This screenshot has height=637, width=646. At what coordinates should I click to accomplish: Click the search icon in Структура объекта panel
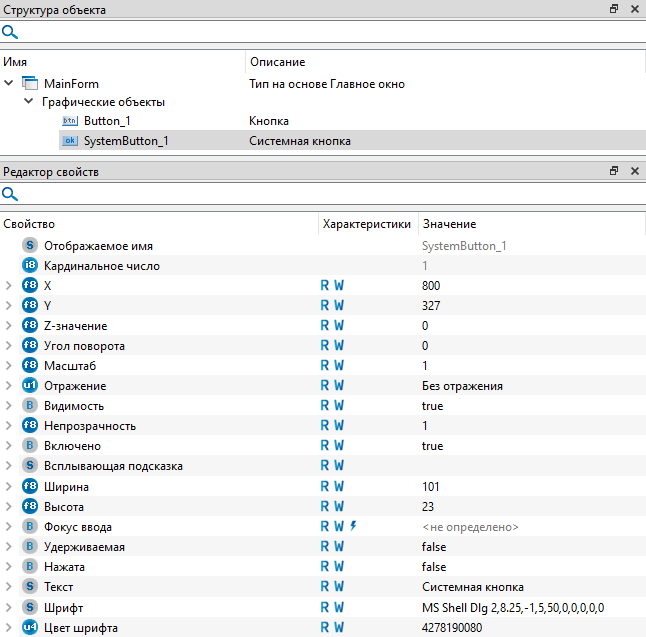pyautogui.click(x=10, y=32)
